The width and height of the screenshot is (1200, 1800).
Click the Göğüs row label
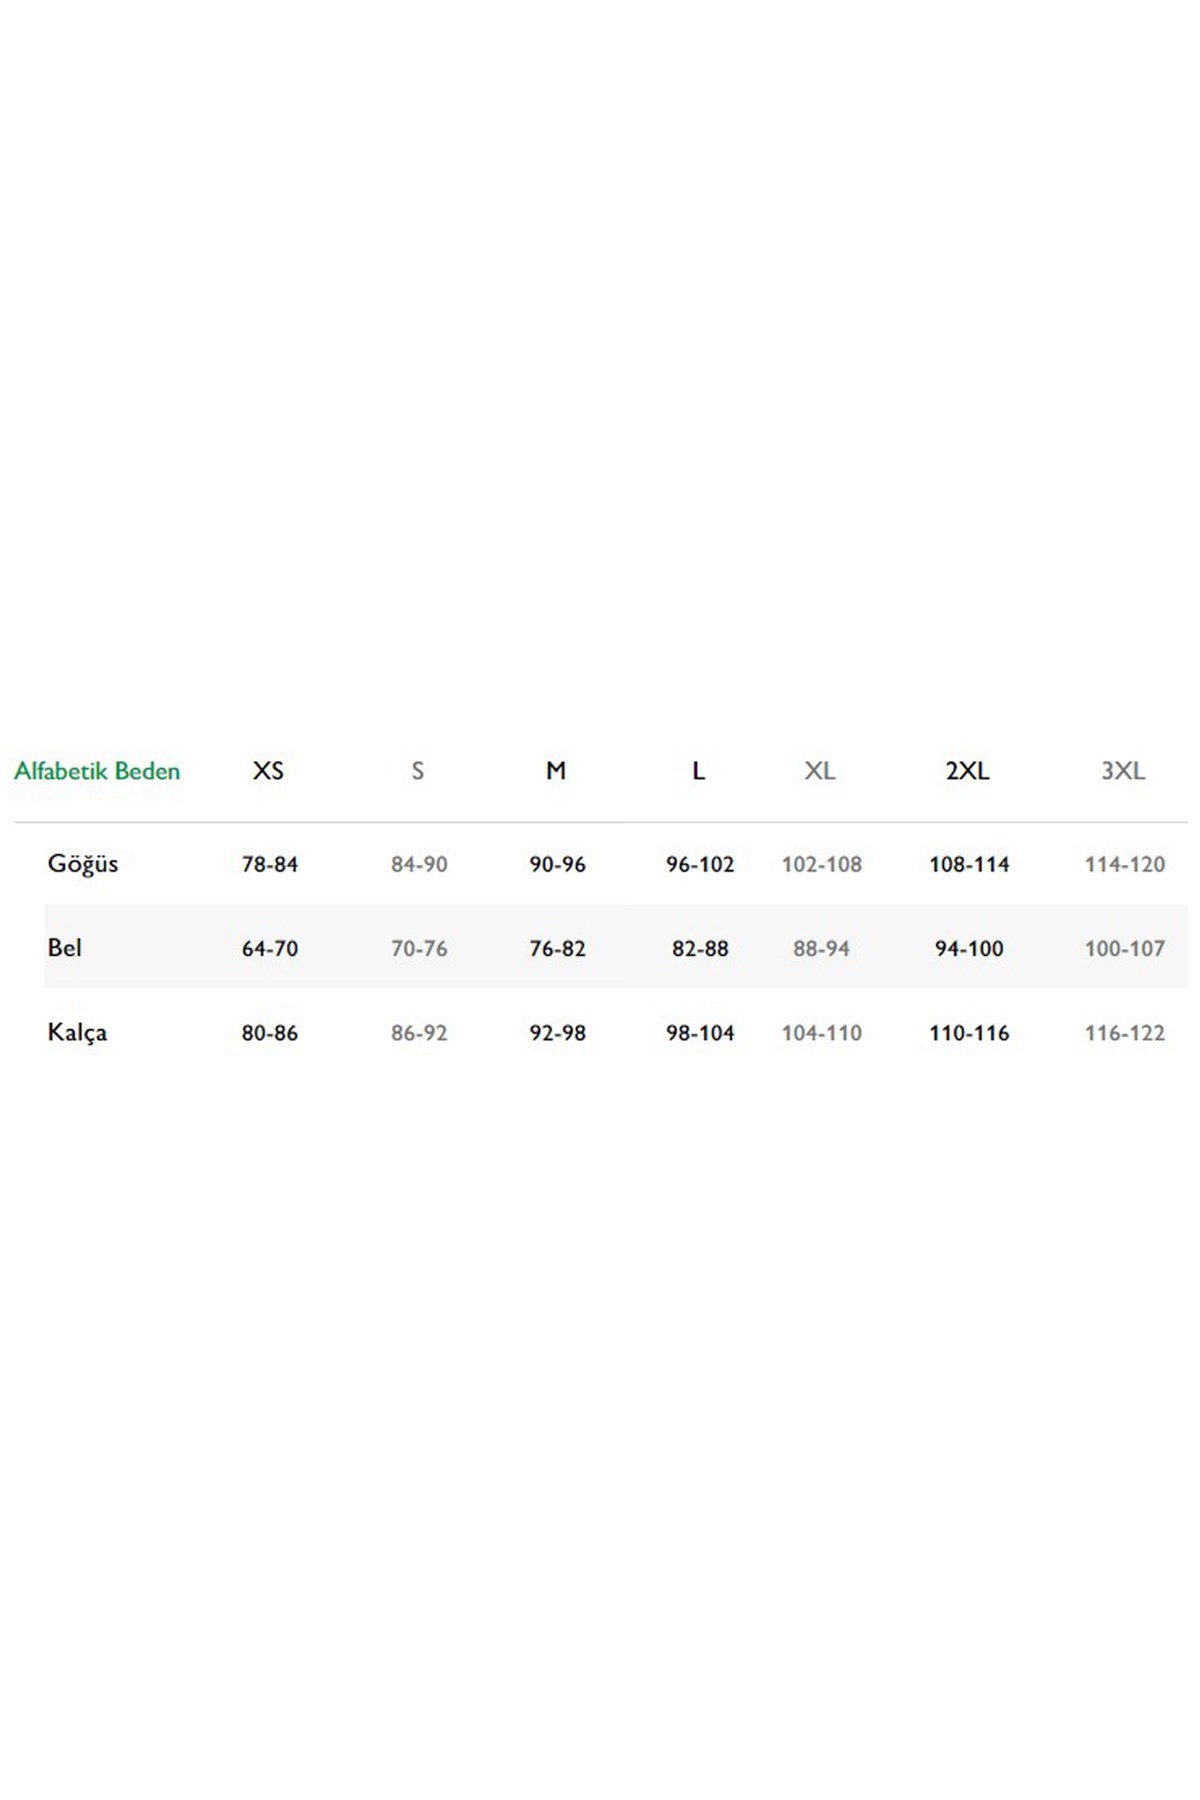[x=83, y=864]
